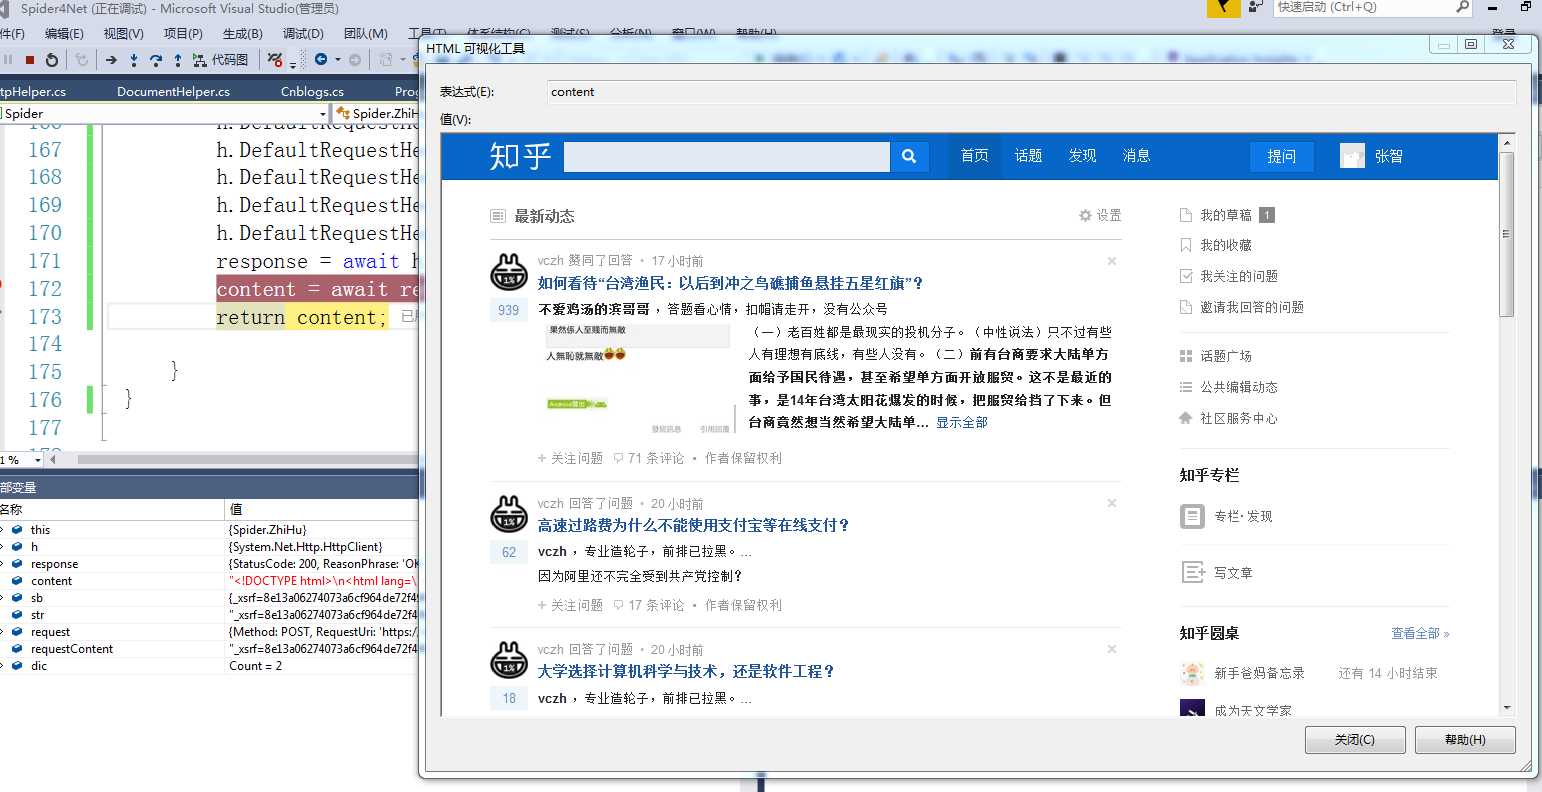Open the 我的收藏 link
The image size is (1542, 792).
pos(1225,245)
